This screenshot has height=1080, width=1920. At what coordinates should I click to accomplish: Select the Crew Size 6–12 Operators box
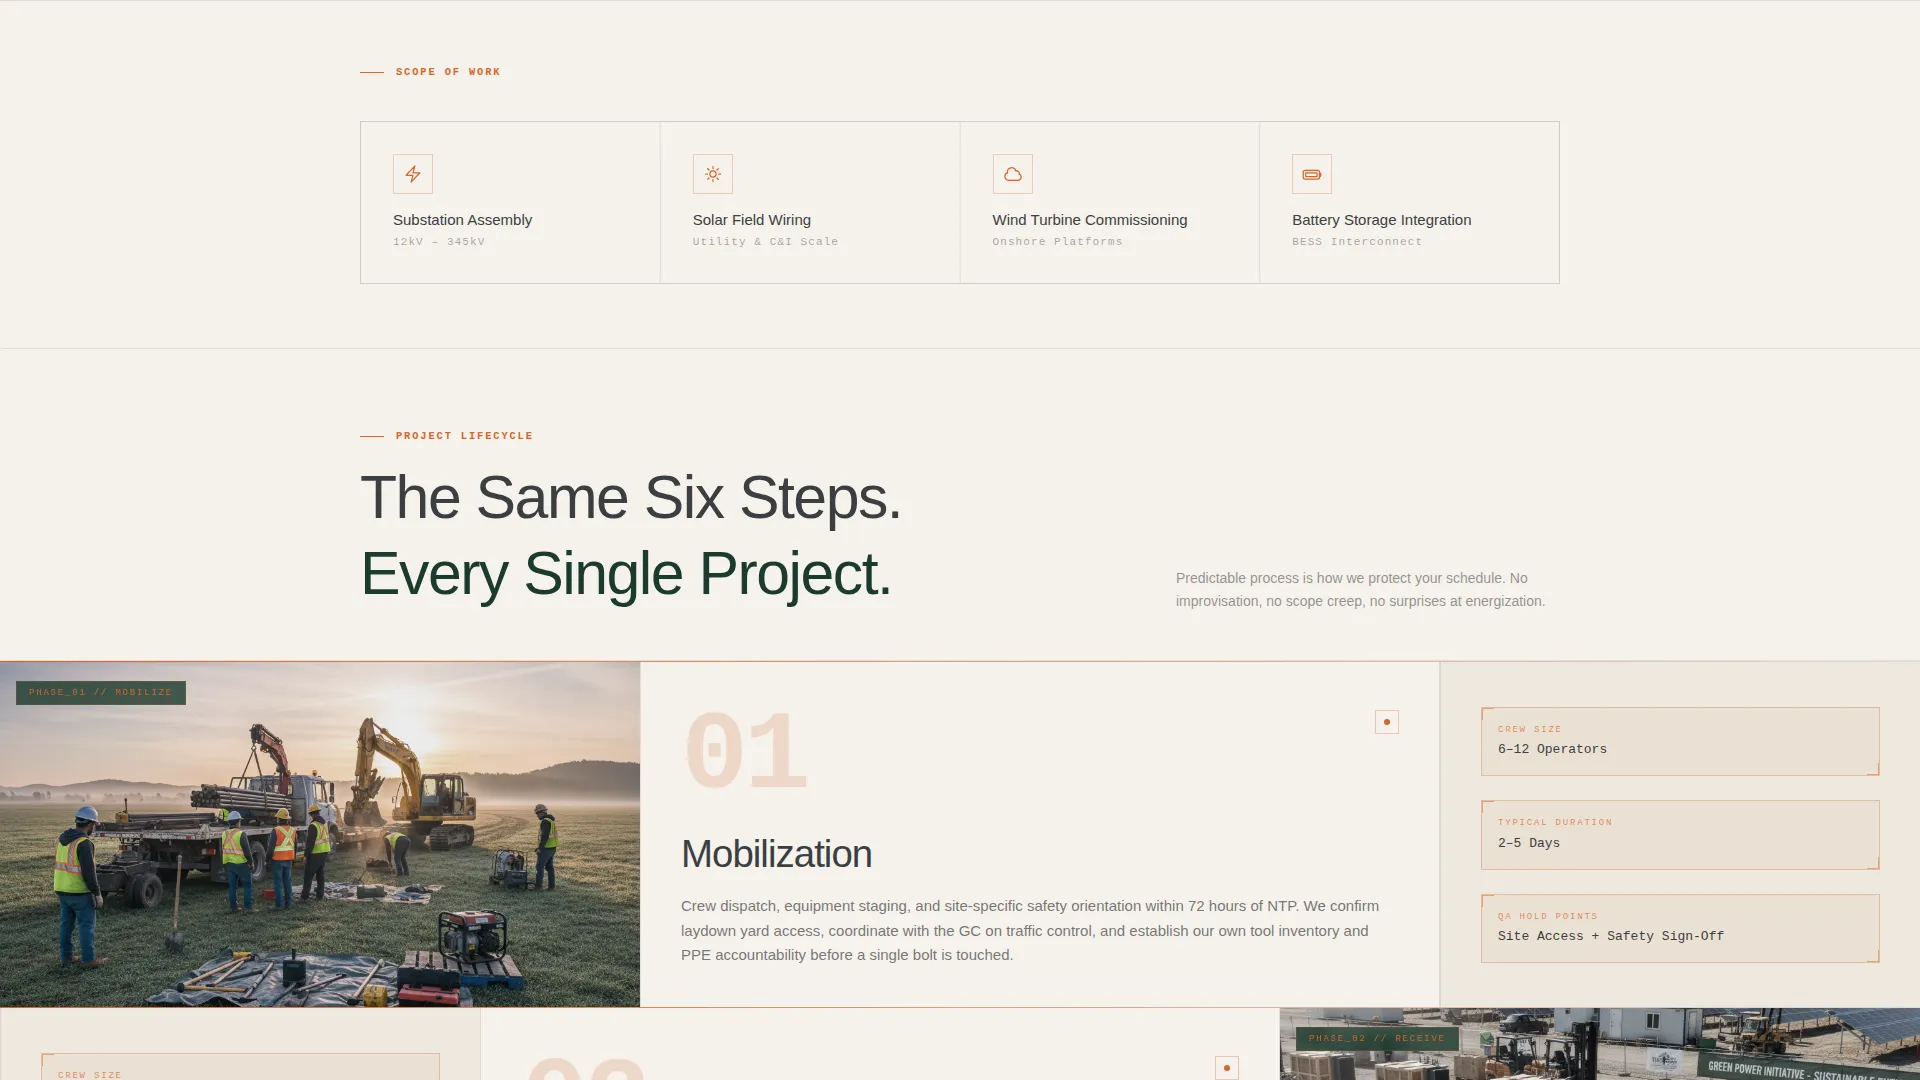click(x=1680, y=741)
